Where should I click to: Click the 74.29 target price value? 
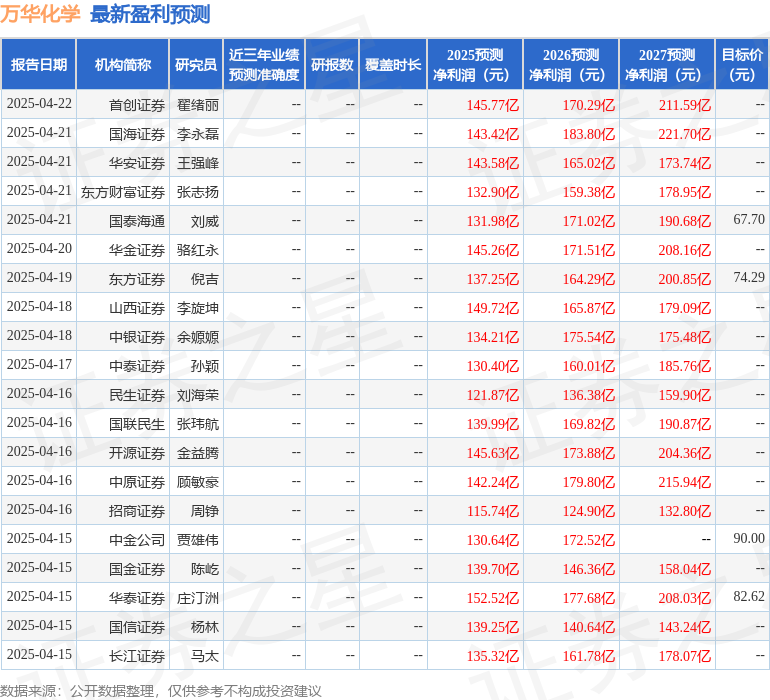pos(748,278)
